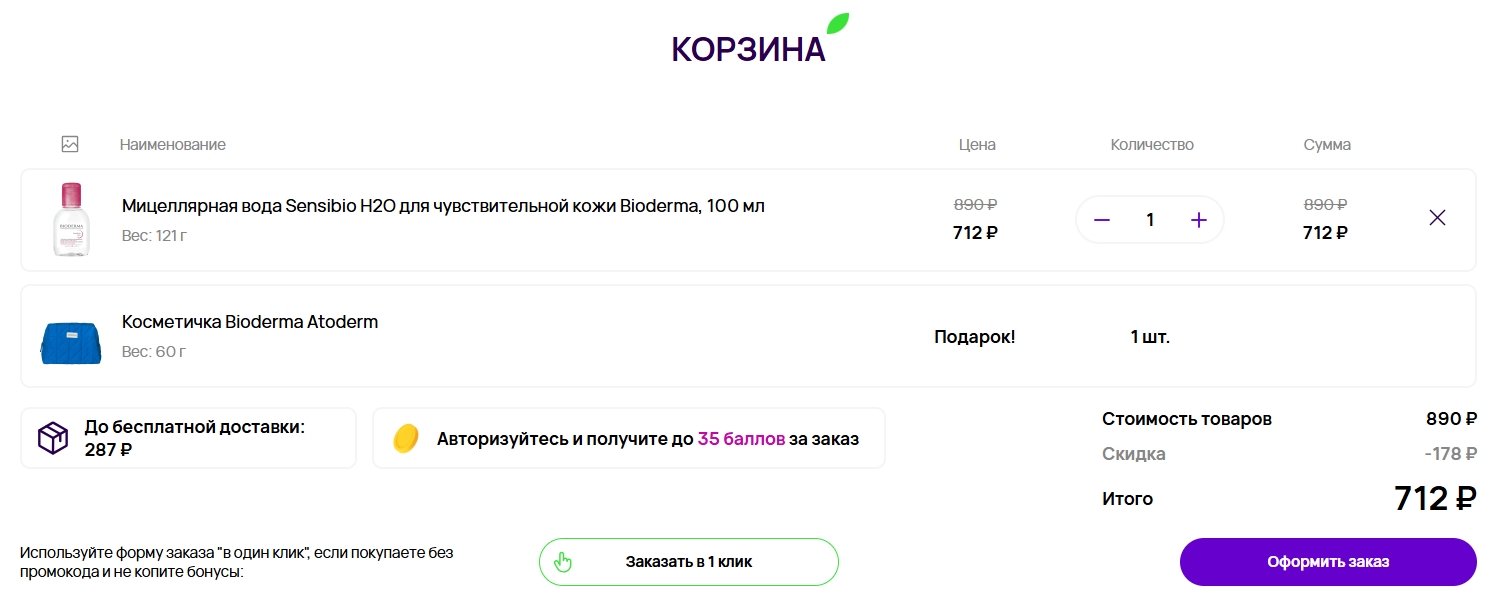The height and width of the screenshot is (613, 1494).
Task: Click the image column header icon
Action: point(70,144)
